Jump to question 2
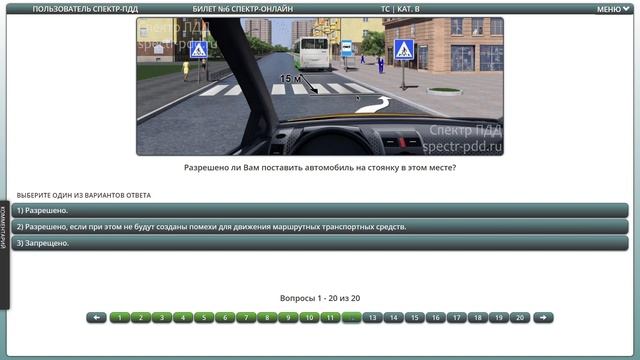The height and width of the screenshot is (360, 640). (141, 318)
